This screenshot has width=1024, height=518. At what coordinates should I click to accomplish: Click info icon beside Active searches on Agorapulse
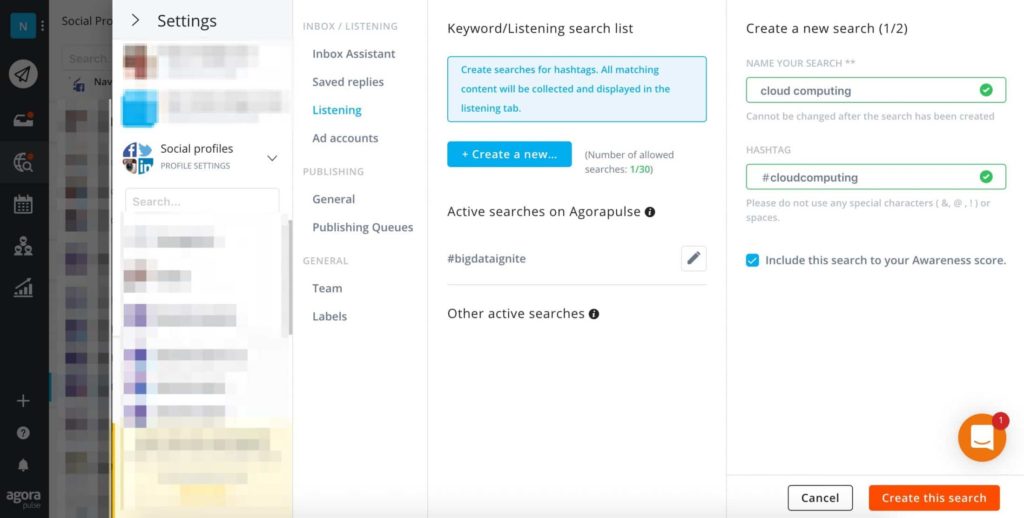(x=650, y=212)
